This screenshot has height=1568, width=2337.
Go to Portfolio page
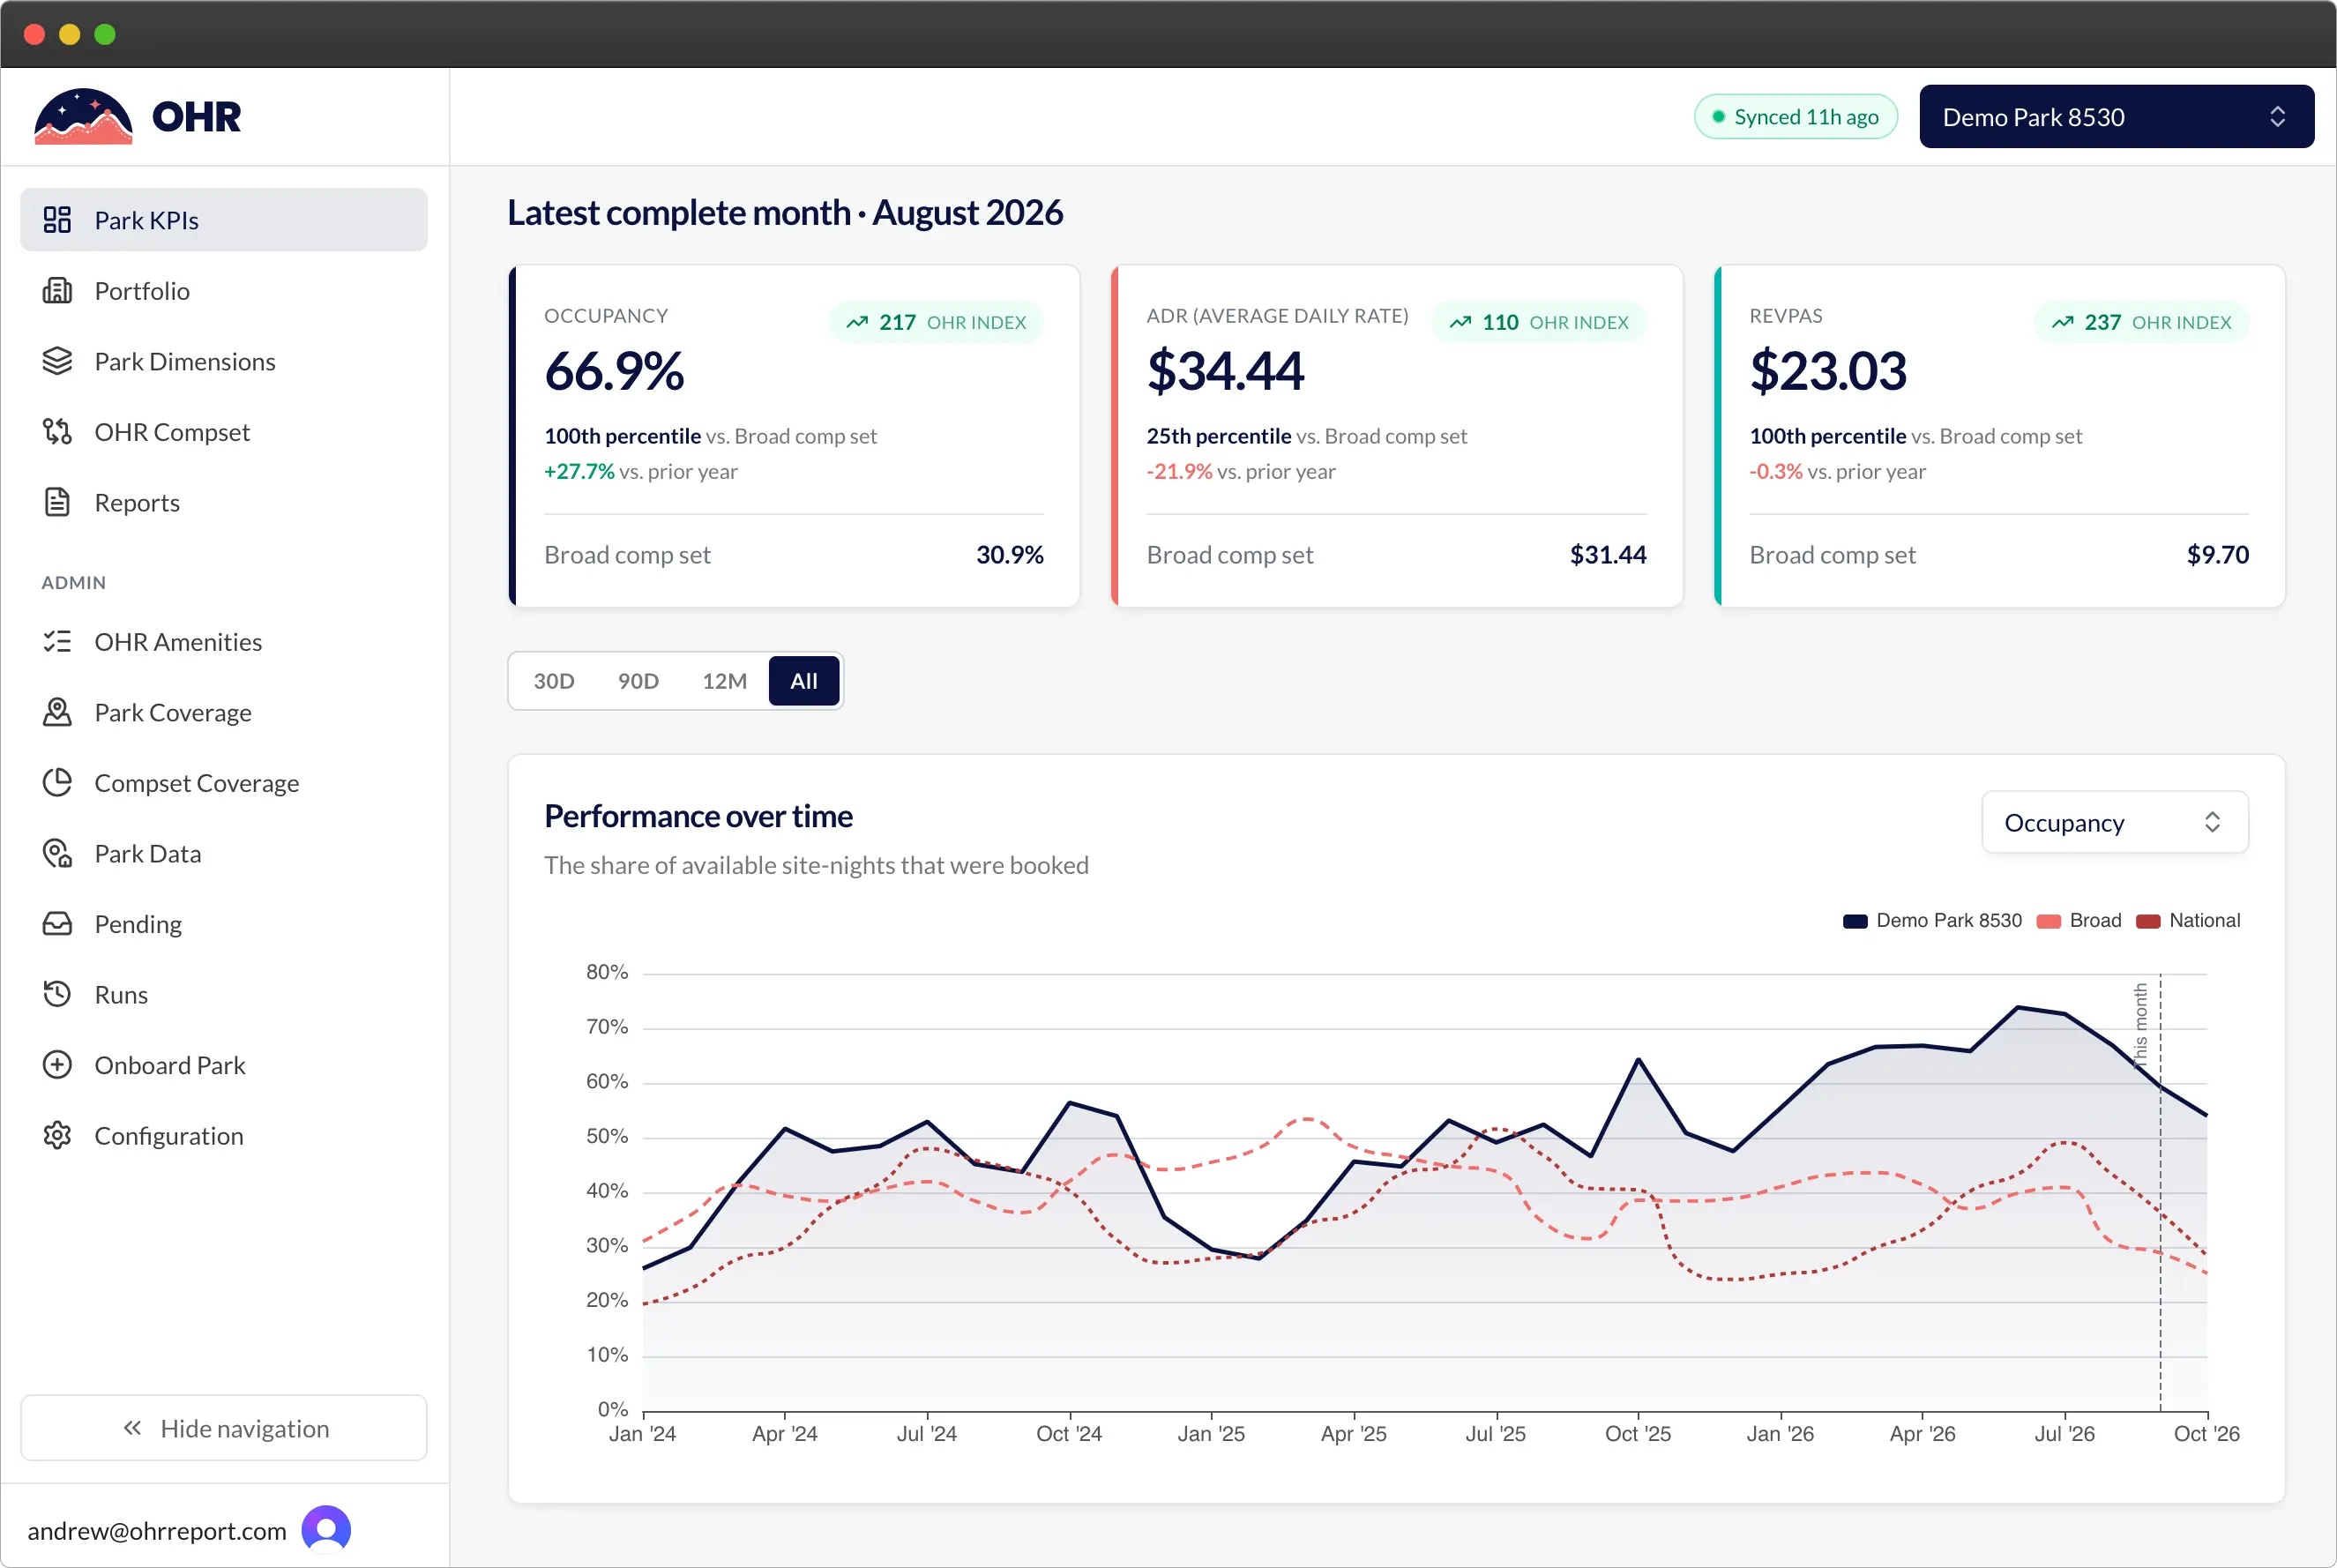pyautogui.click(x=224, y=291)
